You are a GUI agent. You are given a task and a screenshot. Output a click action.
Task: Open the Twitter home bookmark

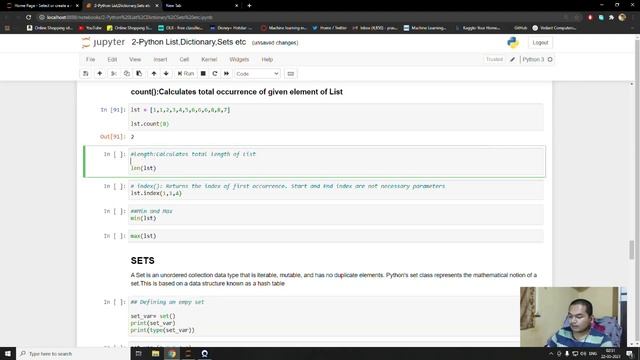pos(329,28)
